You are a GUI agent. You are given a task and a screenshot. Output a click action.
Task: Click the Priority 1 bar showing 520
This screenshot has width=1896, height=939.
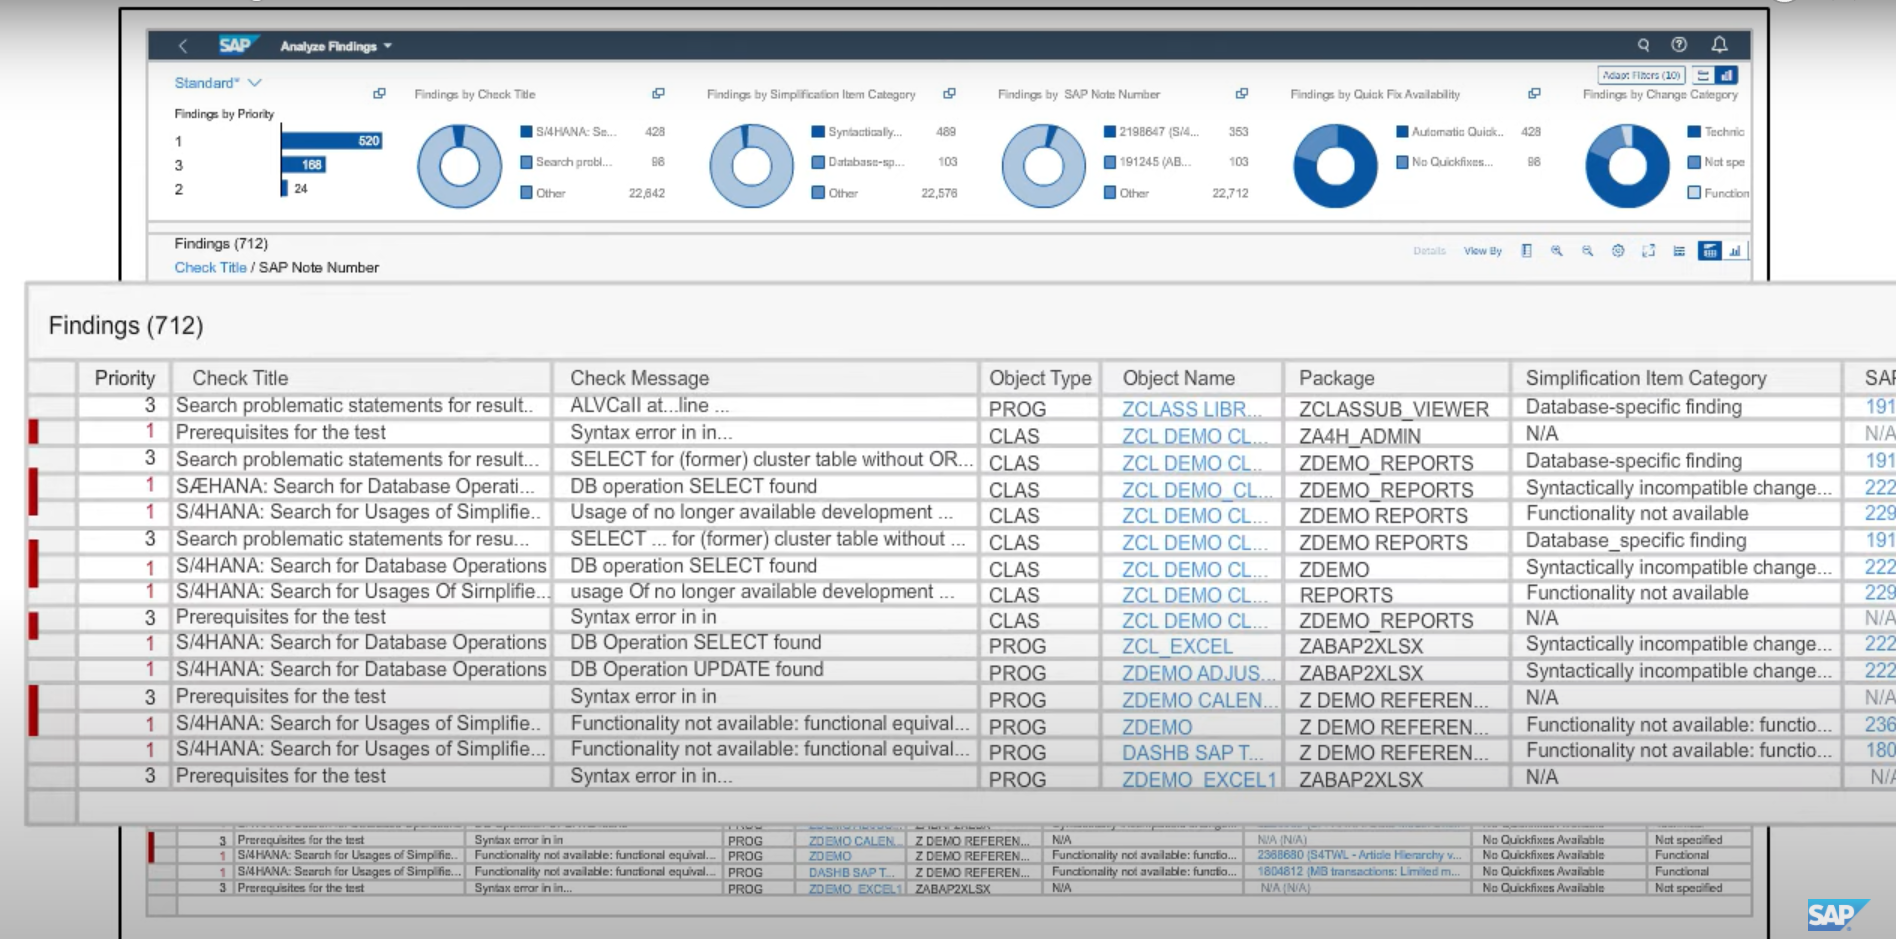tap(330, 141)
